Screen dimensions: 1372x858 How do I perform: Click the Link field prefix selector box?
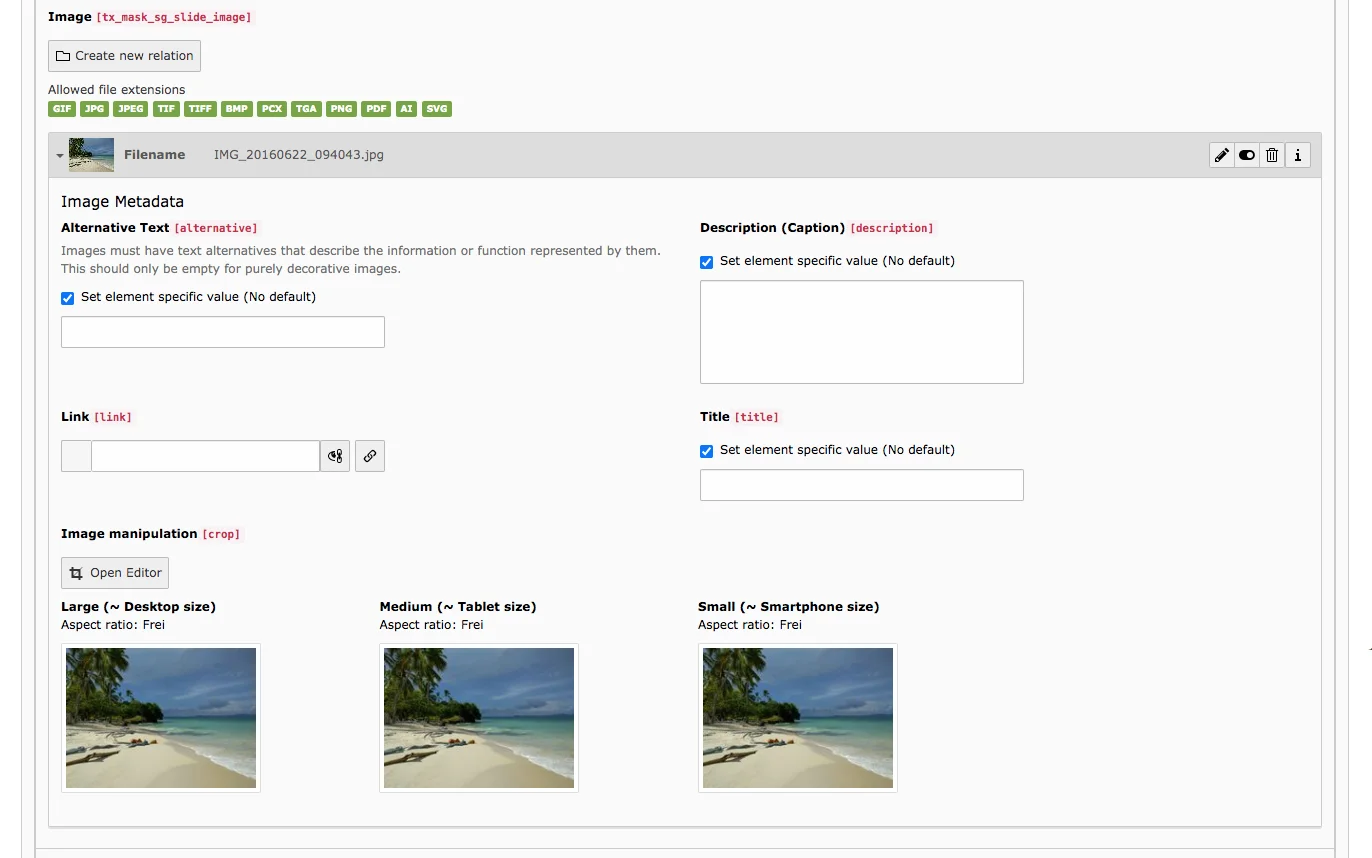click(x=75, y=456)
